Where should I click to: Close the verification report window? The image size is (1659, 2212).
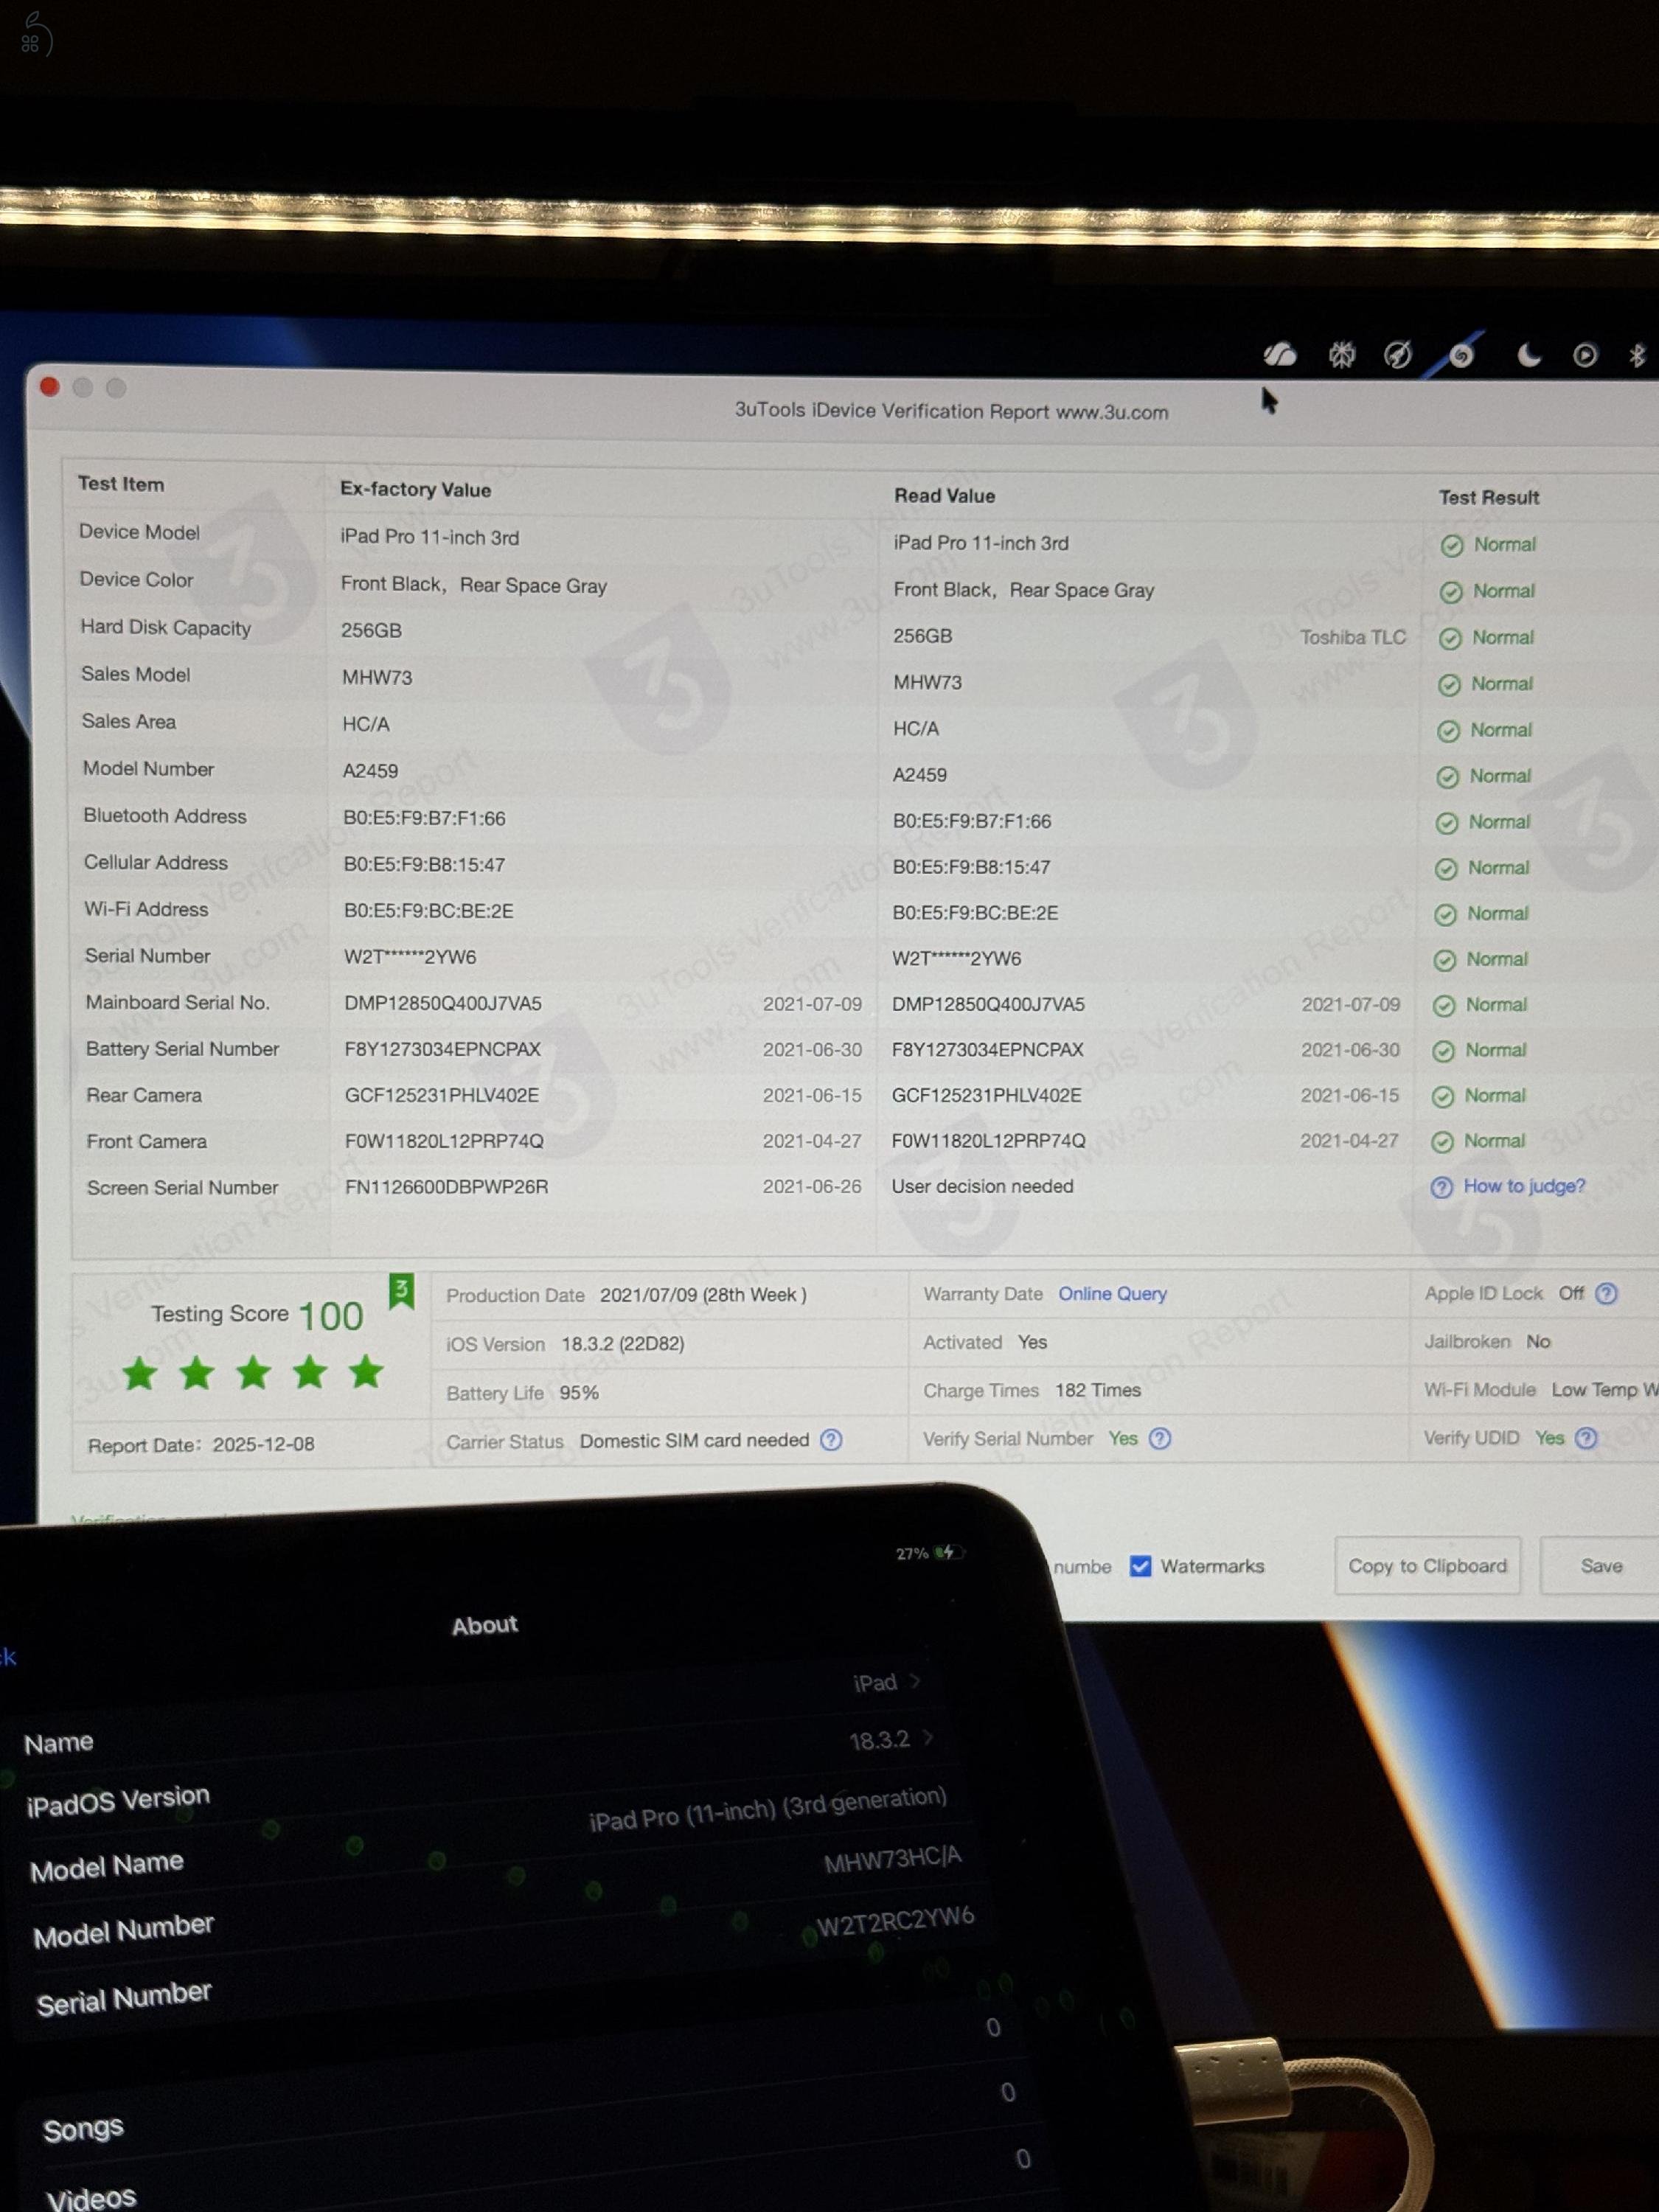[50, 387]
